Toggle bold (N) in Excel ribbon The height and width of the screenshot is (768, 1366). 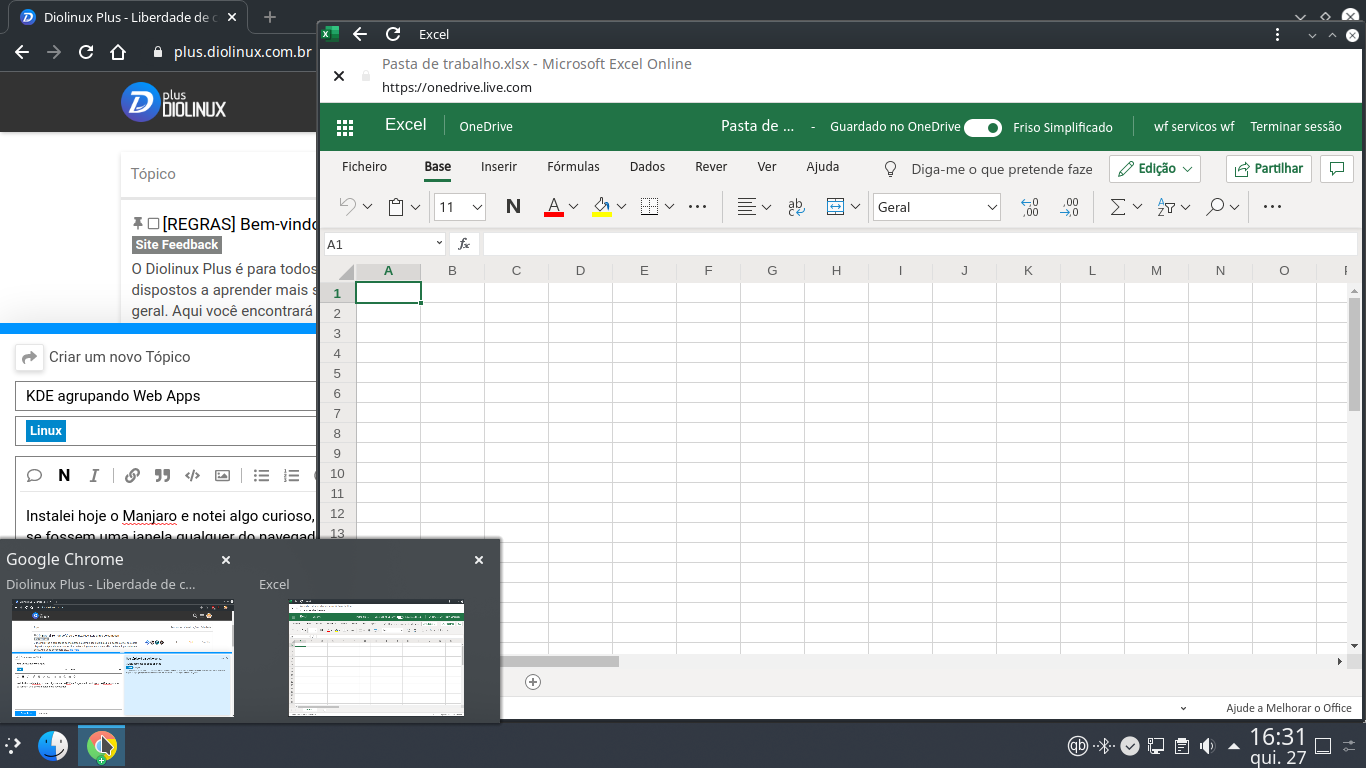tap(513, 207)
